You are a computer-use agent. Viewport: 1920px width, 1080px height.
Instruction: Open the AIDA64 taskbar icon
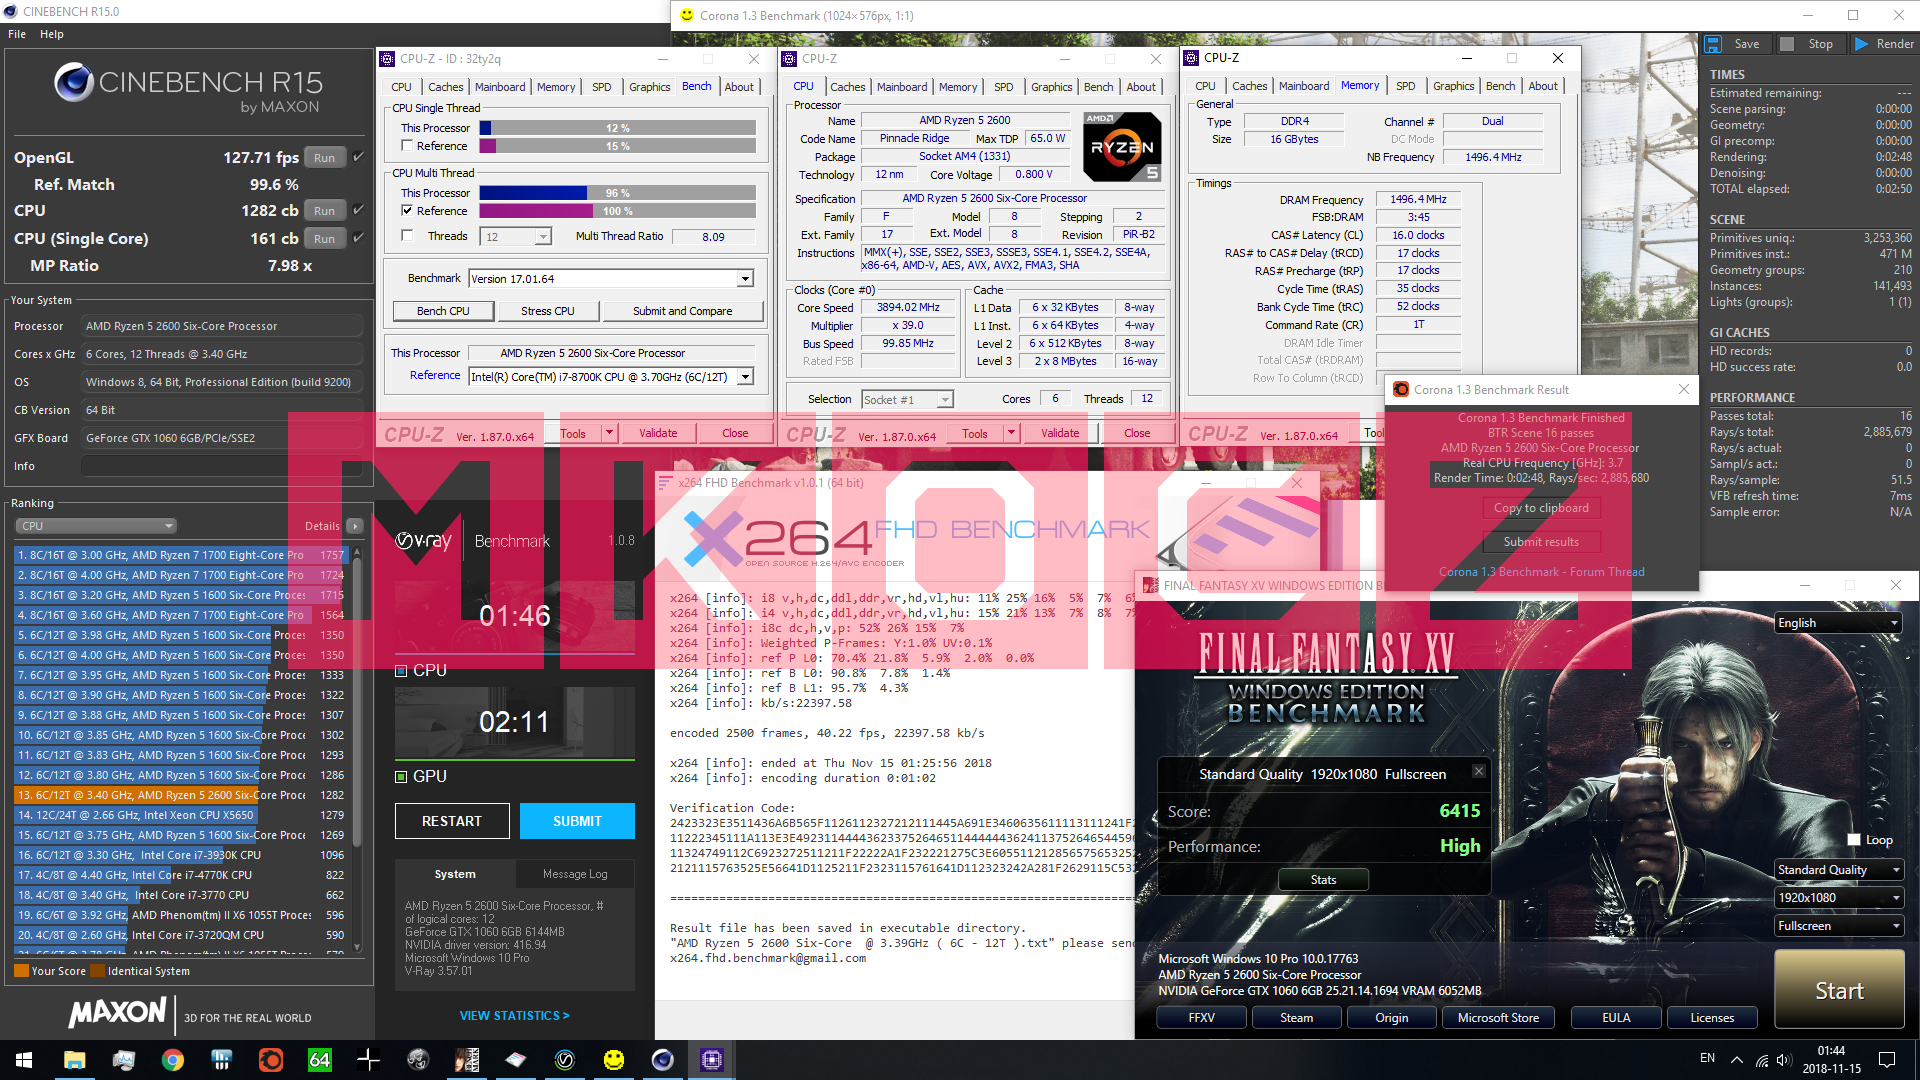pyautogui.click(x=319, y=1060)
